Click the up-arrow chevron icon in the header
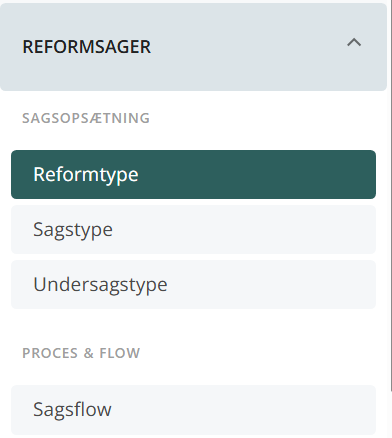This screenshot has width=392, height=438. pyautogui.click(x=354, y=43)
